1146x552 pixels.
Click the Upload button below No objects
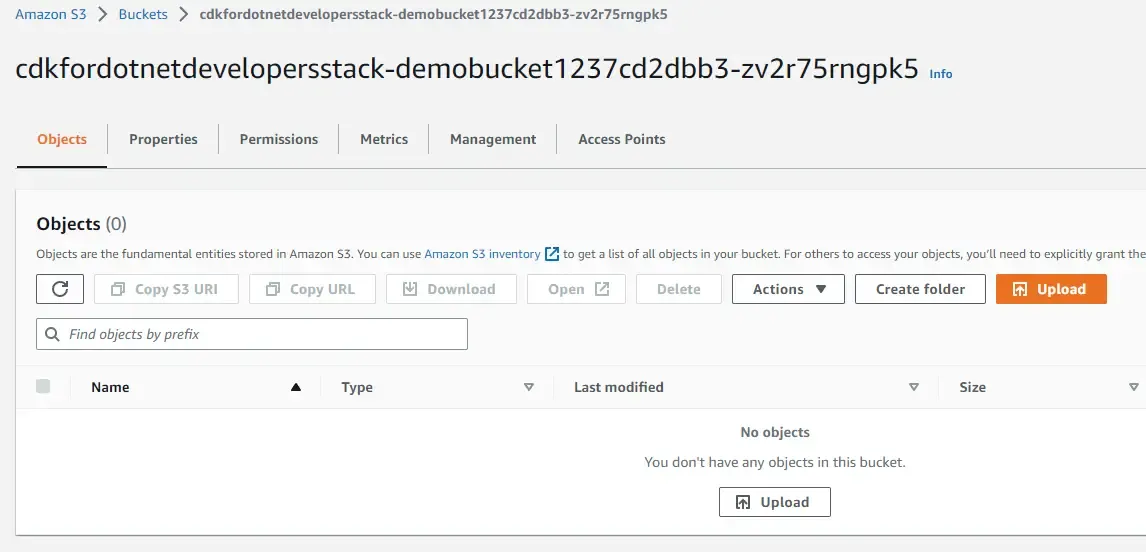(775, 502)
